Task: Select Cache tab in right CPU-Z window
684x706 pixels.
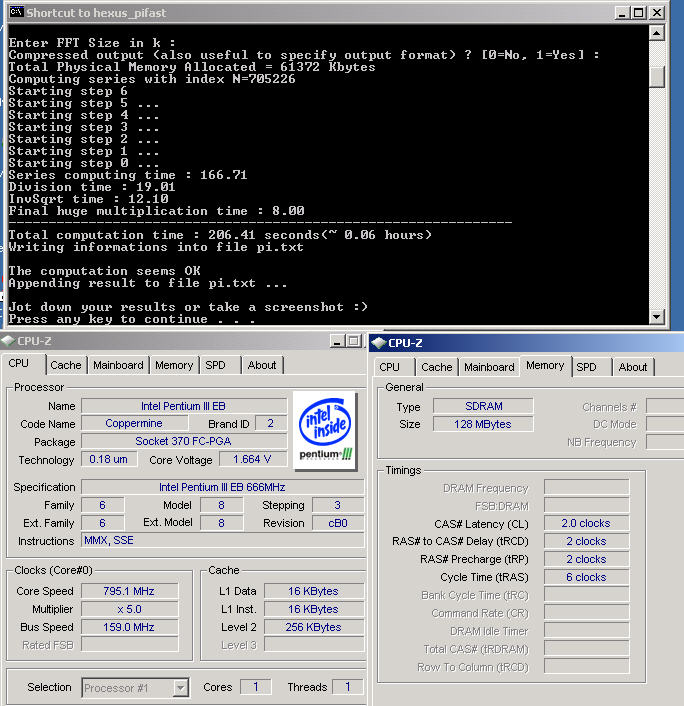Action: click(437, 367)
